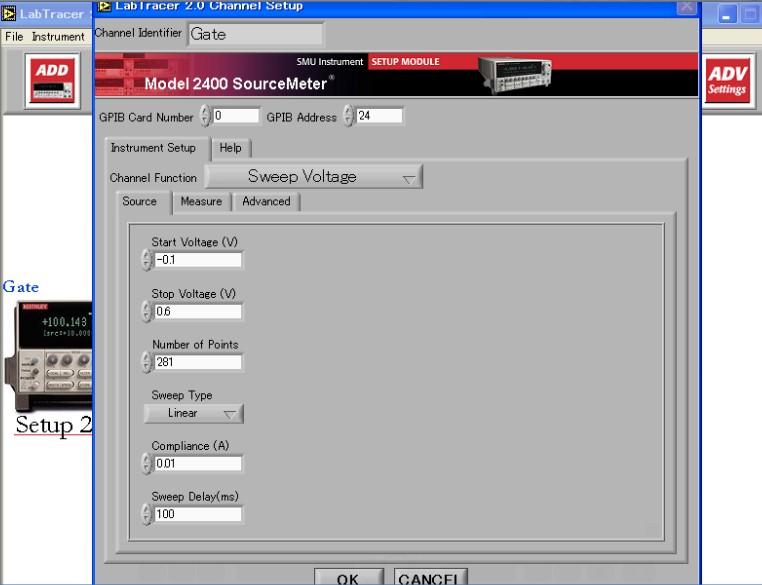Screen dimensions: 762x585
Task: Click Stop Voltage stepper arrows
Action: click(x=146, y=311)
